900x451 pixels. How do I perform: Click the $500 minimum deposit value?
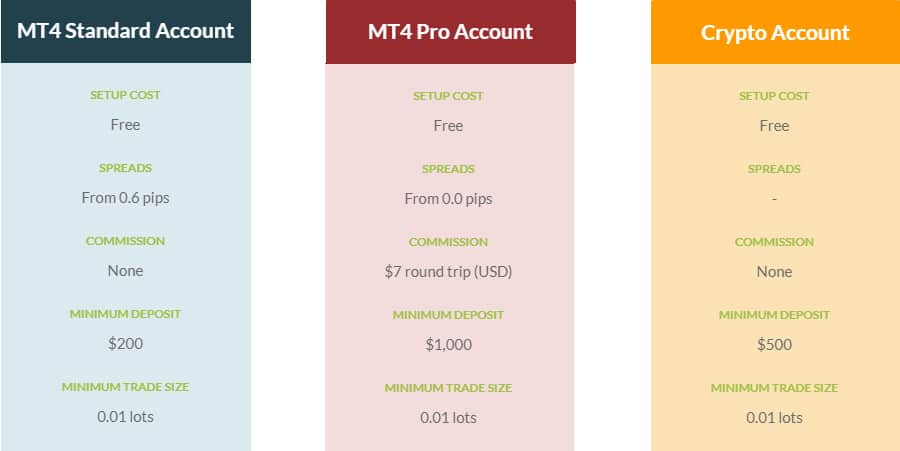click(x=774, y=345)
